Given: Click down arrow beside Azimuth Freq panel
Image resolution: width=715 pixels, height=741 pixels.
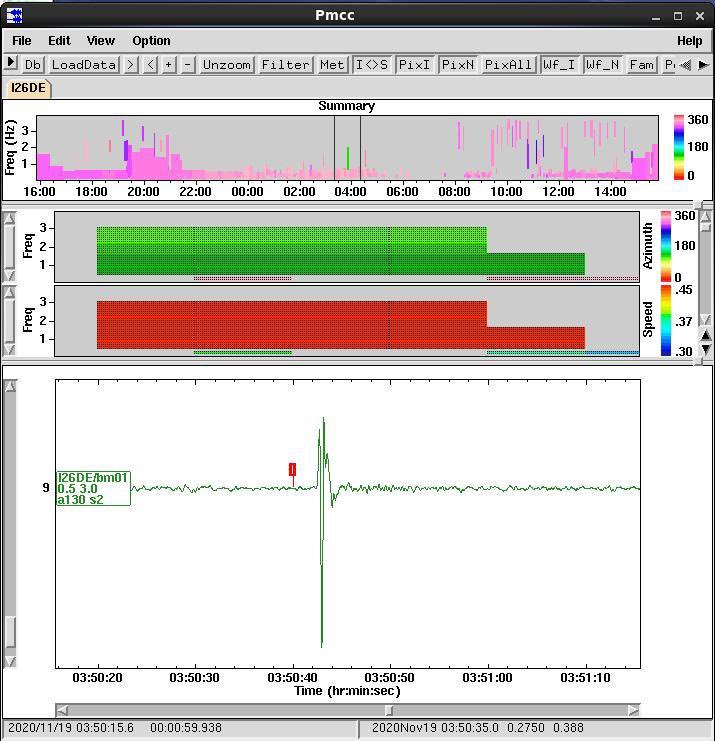Looking at the screenshot, I should pyautogui.click(x=9, y=275).
